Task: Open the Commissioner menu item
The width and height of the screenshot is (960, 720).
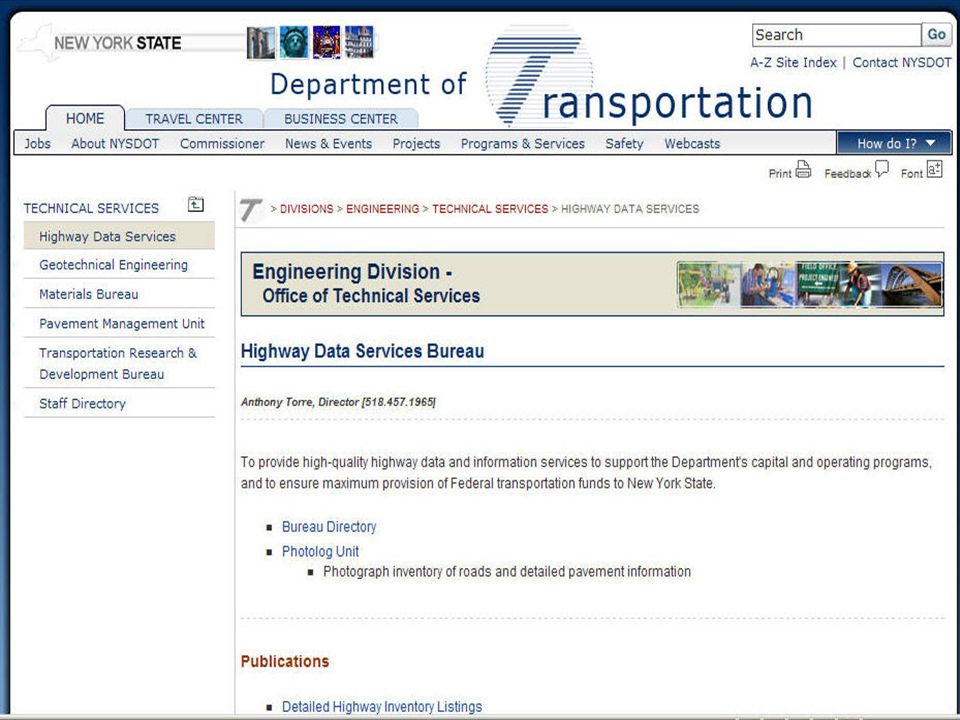Action: click(x=222, y=143)
